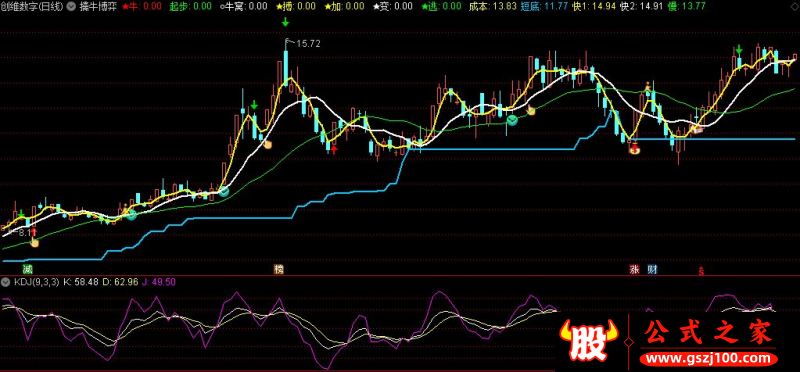The image size is (800, 372).
Task: Click the green down arrow above 15.72
Action: 285,22
